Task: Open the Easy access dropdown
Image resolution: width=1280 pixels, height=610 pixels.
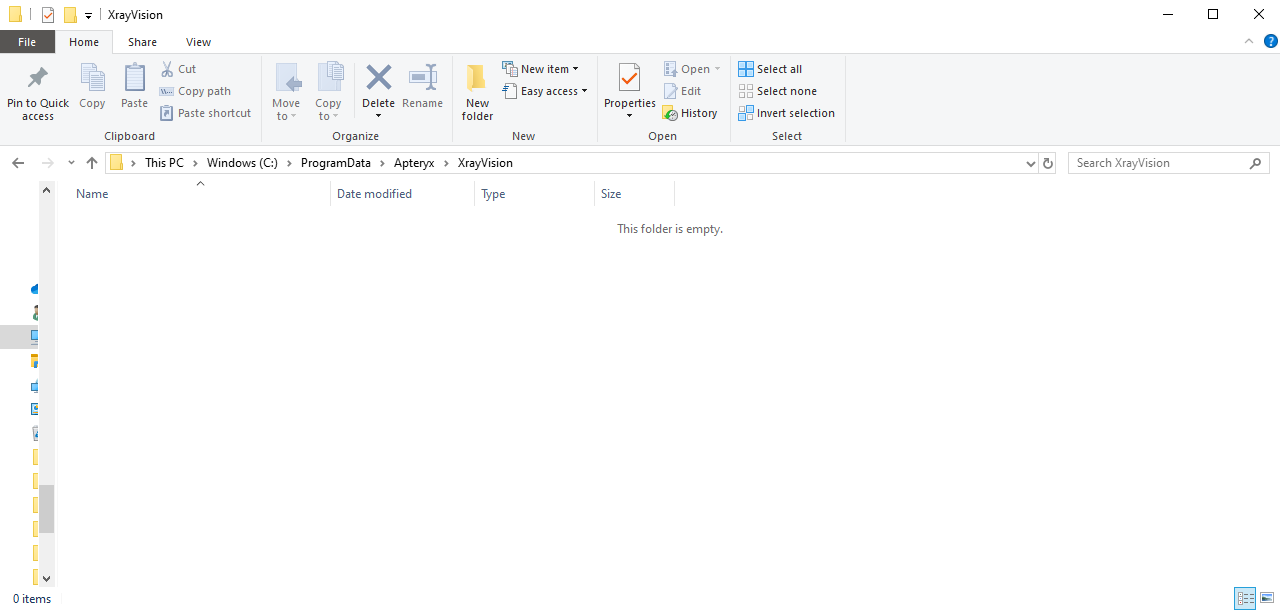Action: pyautogui.click(x=544, y=91)
